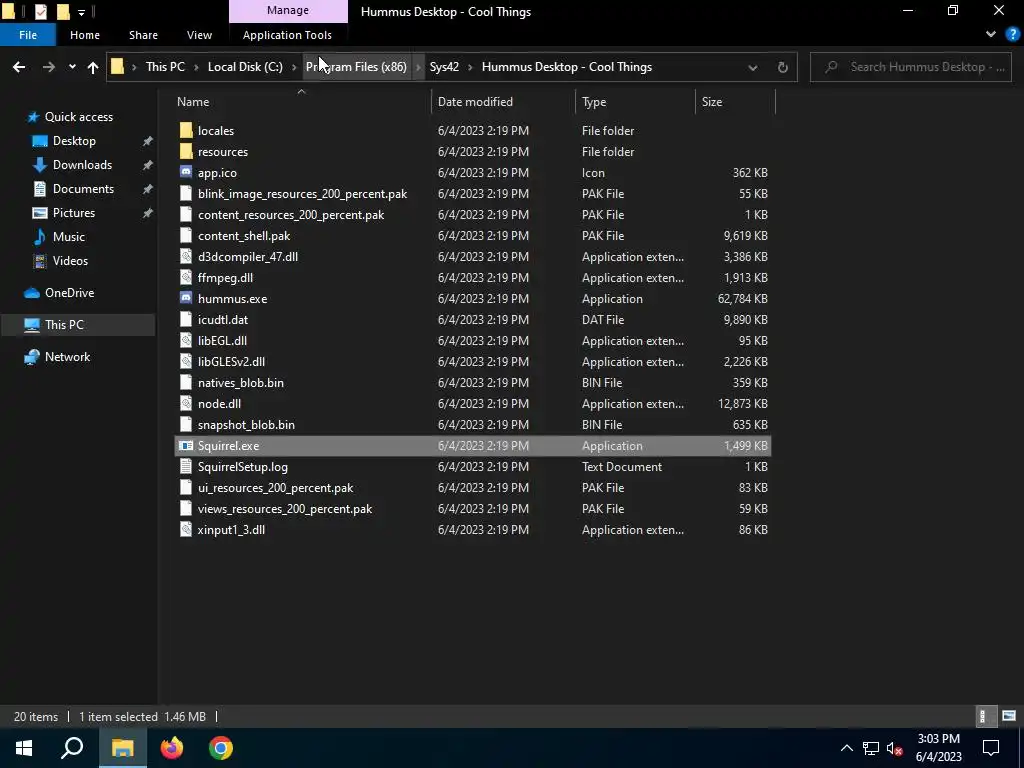
Task: Click Local Disk (C:) breadcrumb
Action: 245,67
